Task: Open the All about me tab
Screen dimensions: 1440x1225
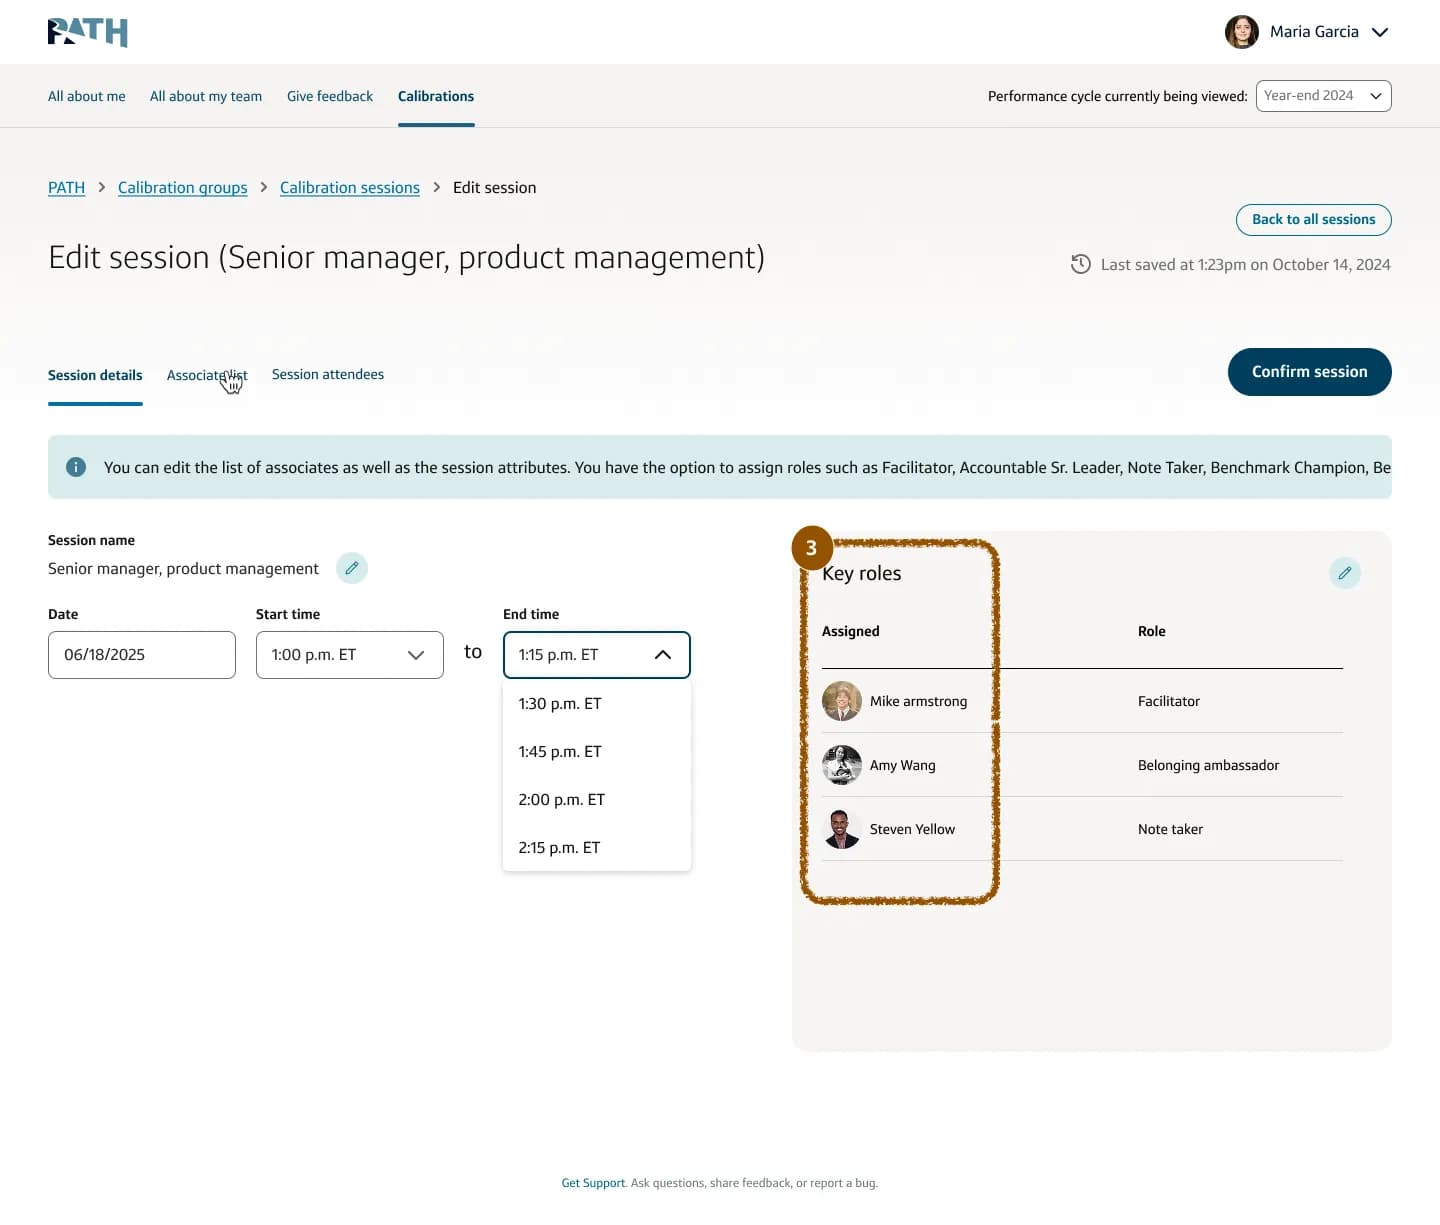Action: [x=87, y=96]
